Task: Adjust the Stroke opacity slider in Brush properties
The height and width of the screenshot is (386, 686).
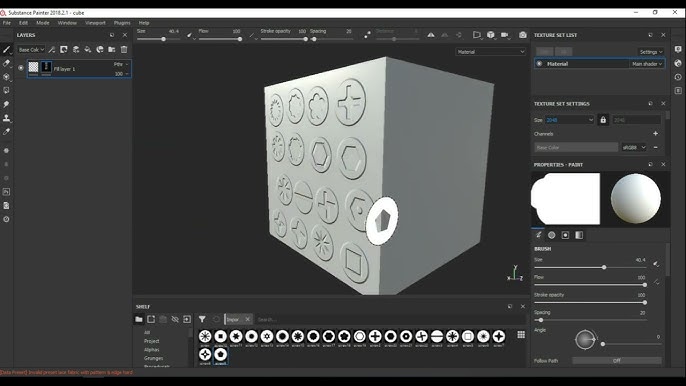Action: (x=590, y=302)
